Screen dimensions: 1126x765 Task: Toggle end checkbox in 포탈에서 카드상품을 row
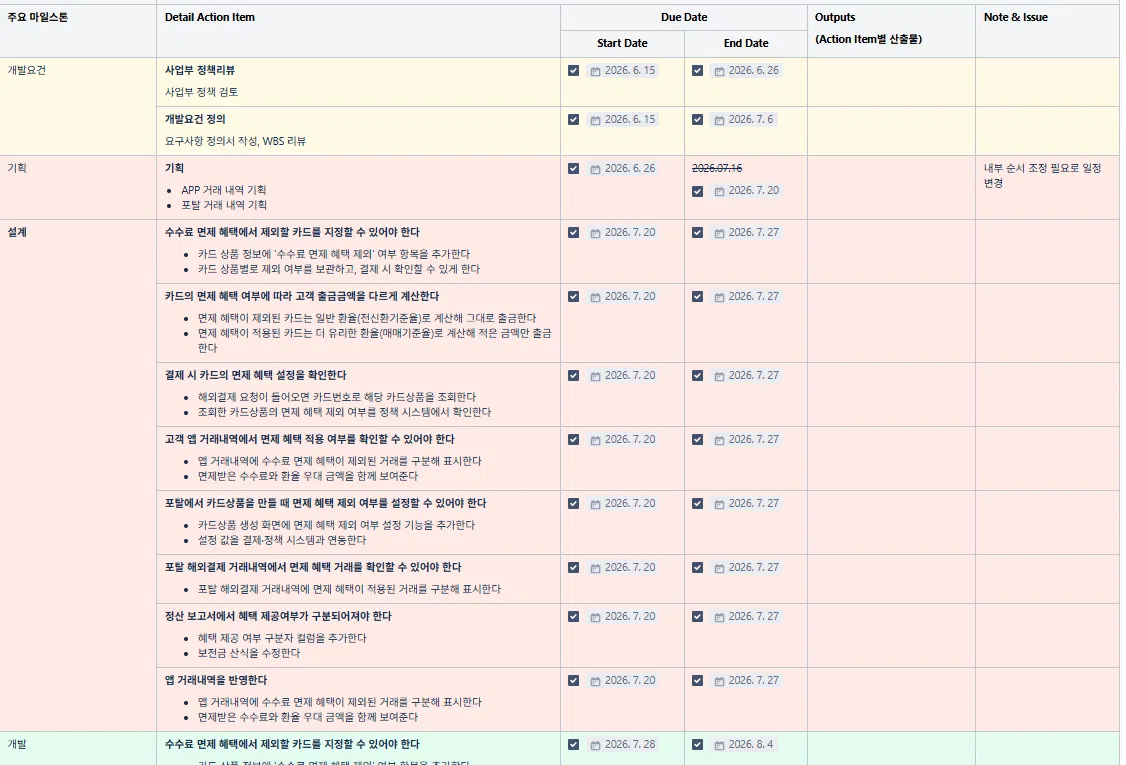pos(697,503)
